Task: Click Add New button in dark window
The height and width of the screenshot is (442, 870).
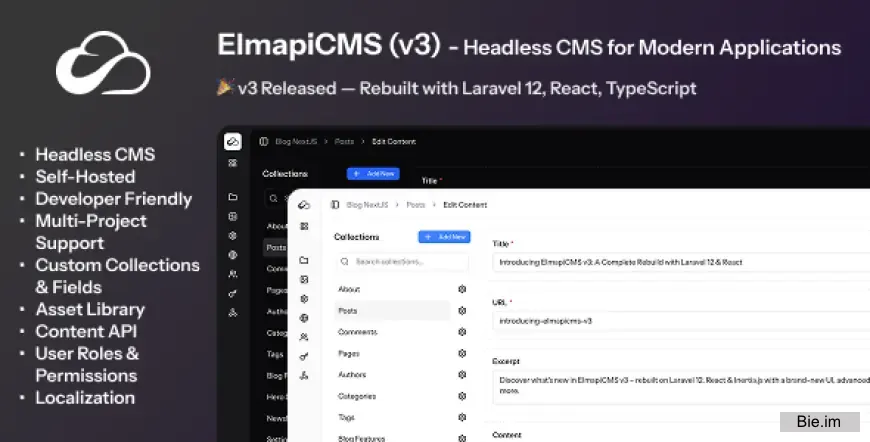Action: [373, 174]
